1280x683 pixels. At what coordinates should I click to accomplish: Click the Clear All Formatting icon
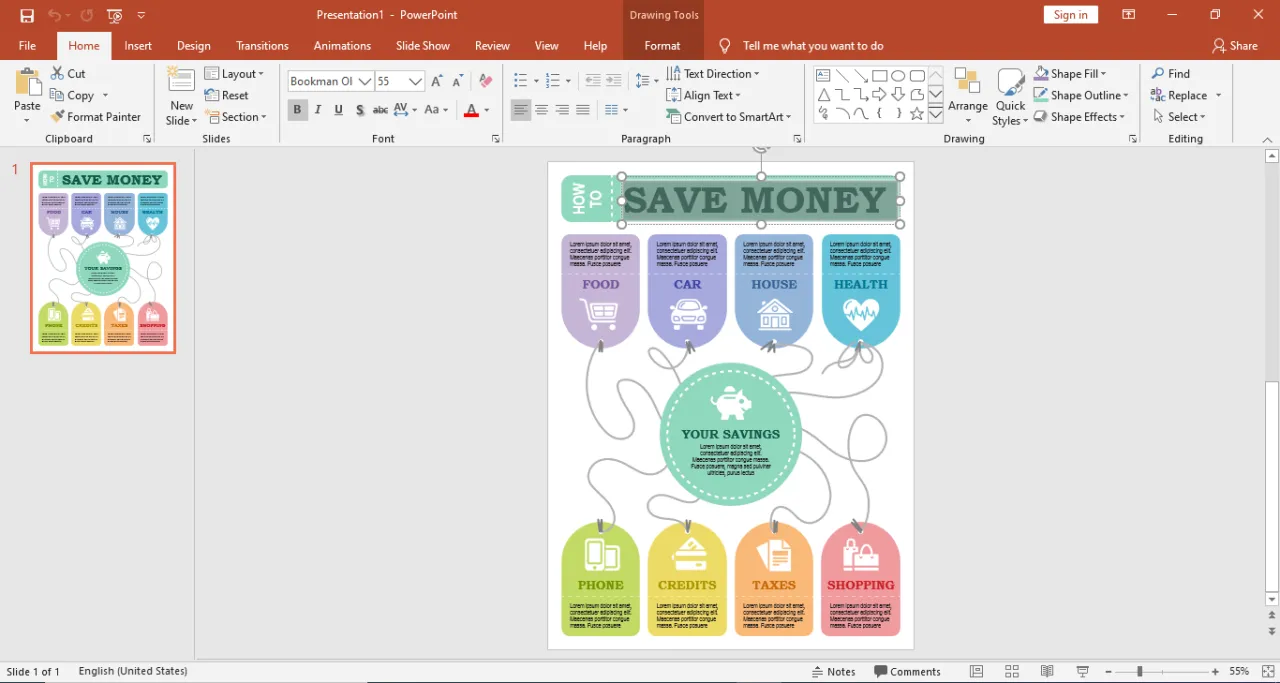coord(486,81)
